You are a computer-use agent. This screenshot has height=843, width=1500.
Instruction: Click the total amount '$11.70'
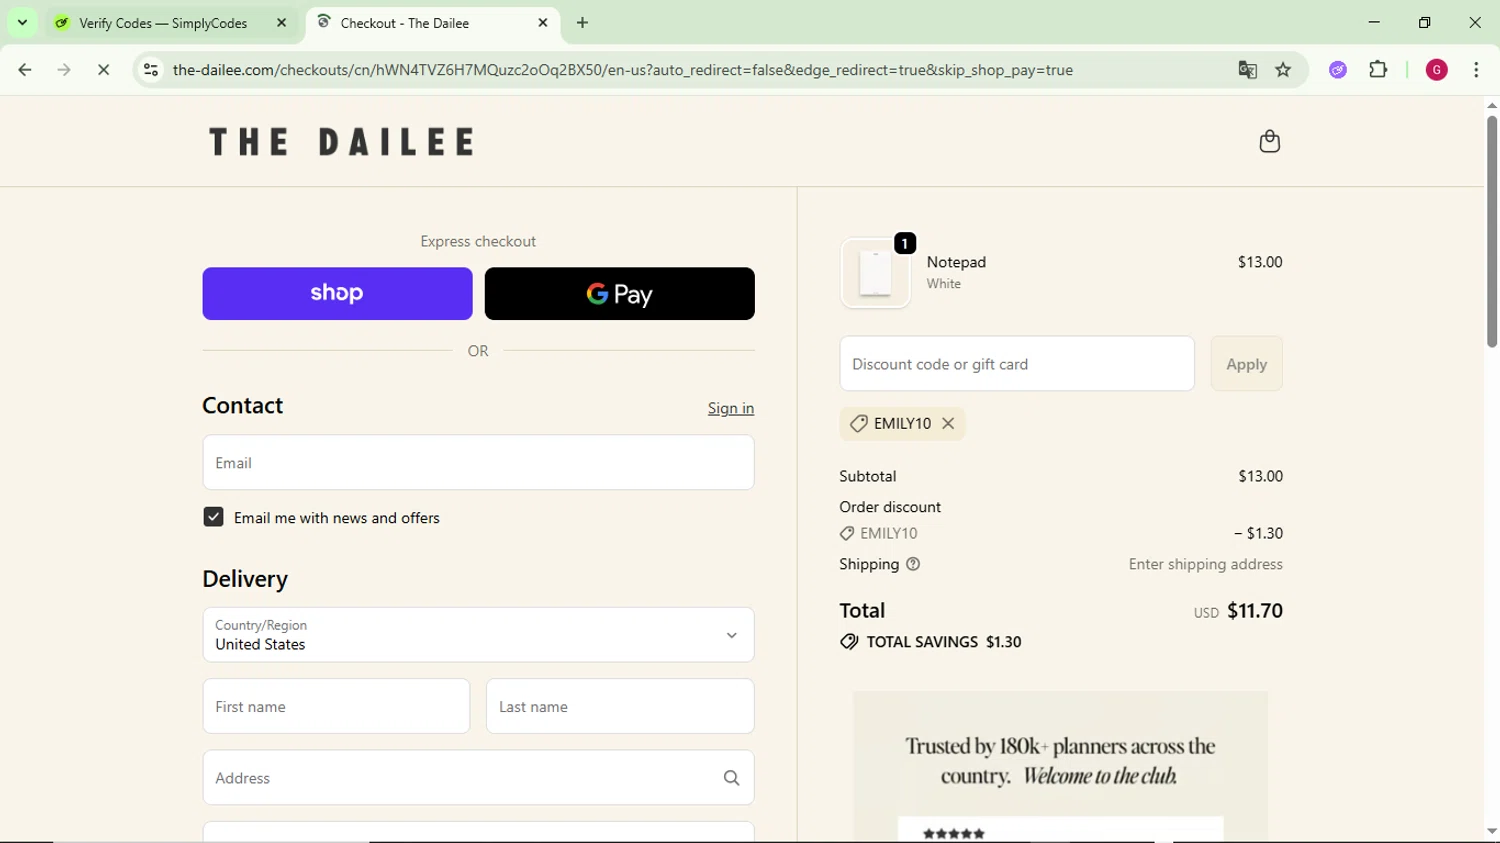tap(1255, 611)
